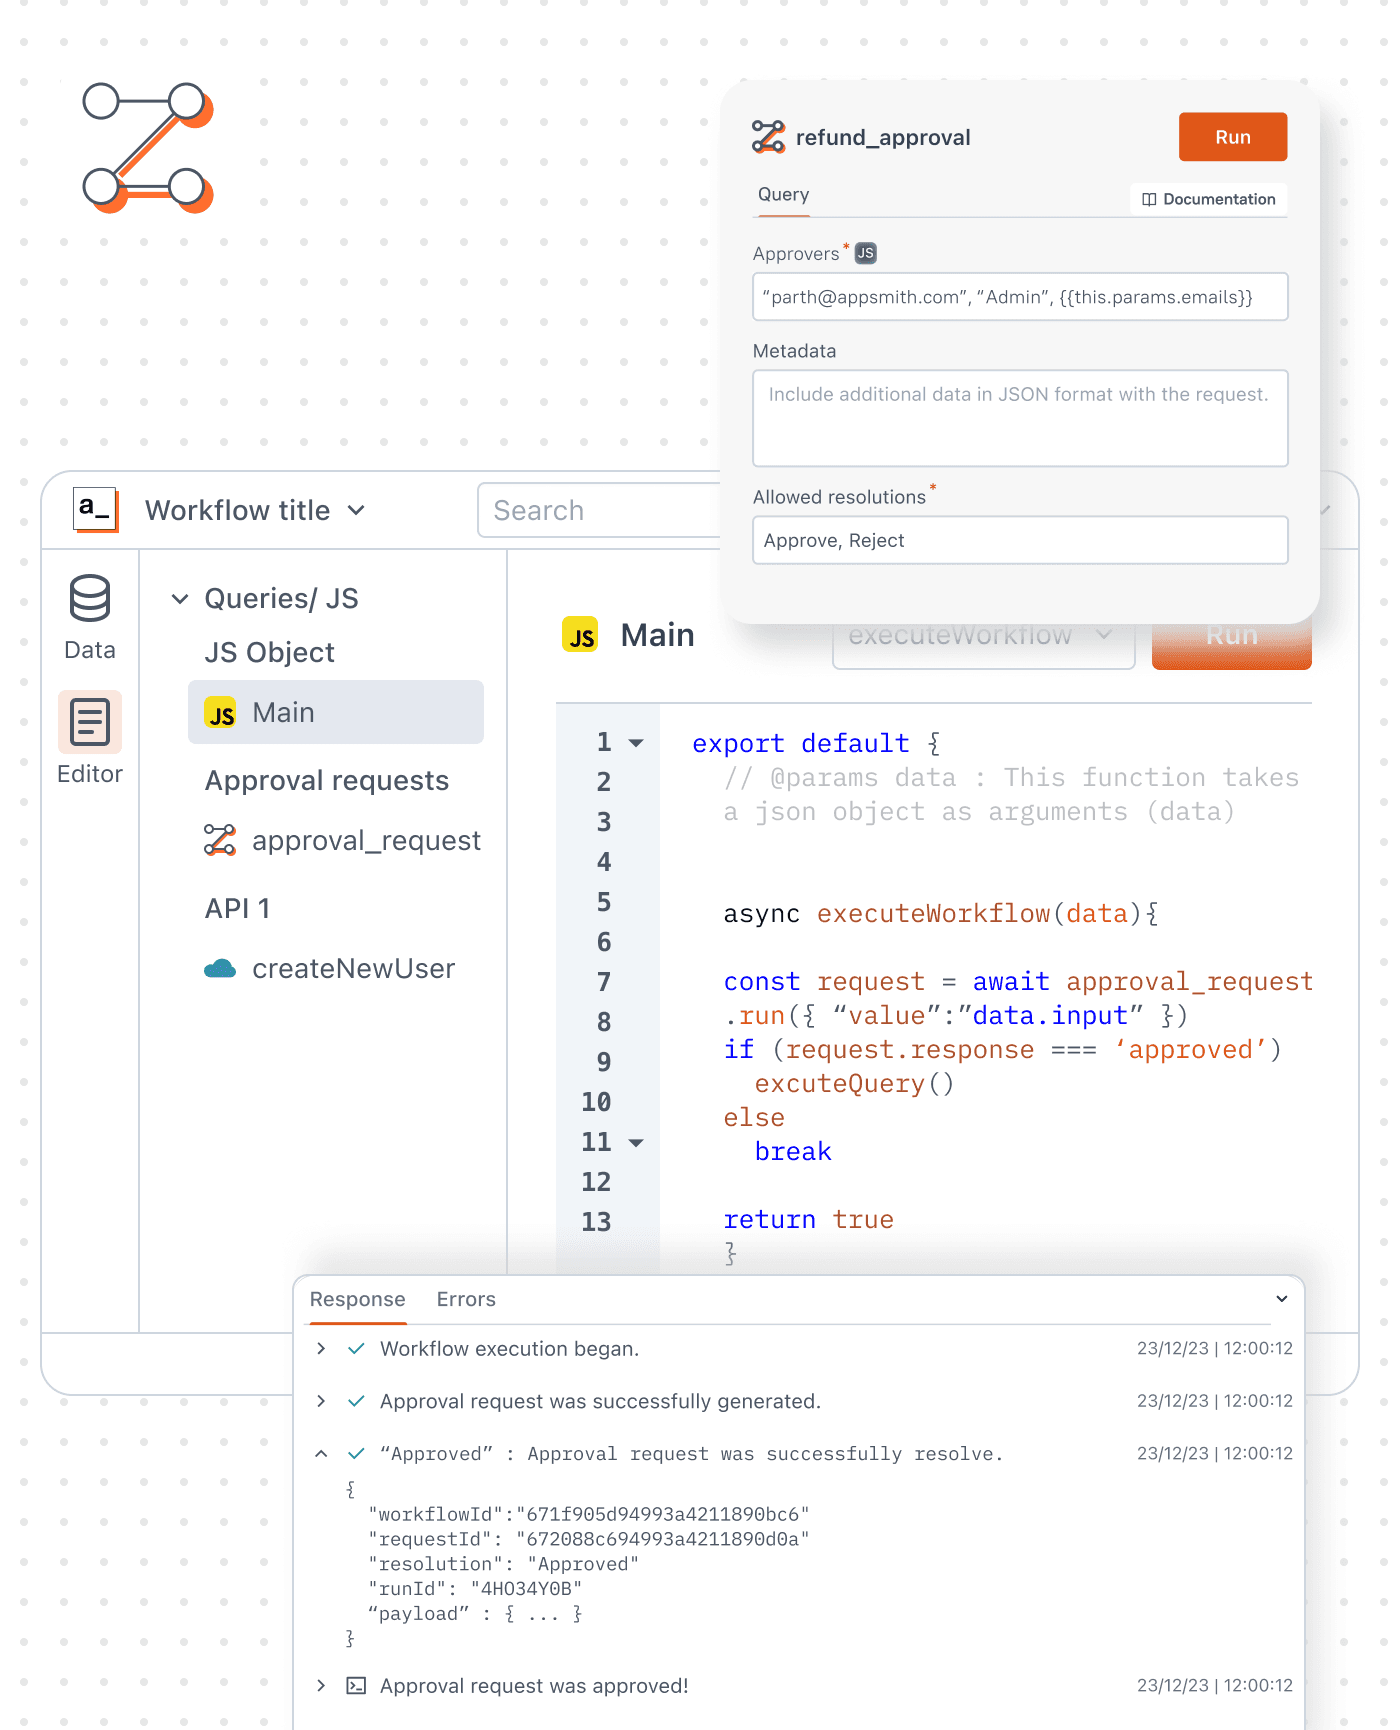
Task: Click the terminal icon beside Approval request was approved
Action: (356, 1686)
